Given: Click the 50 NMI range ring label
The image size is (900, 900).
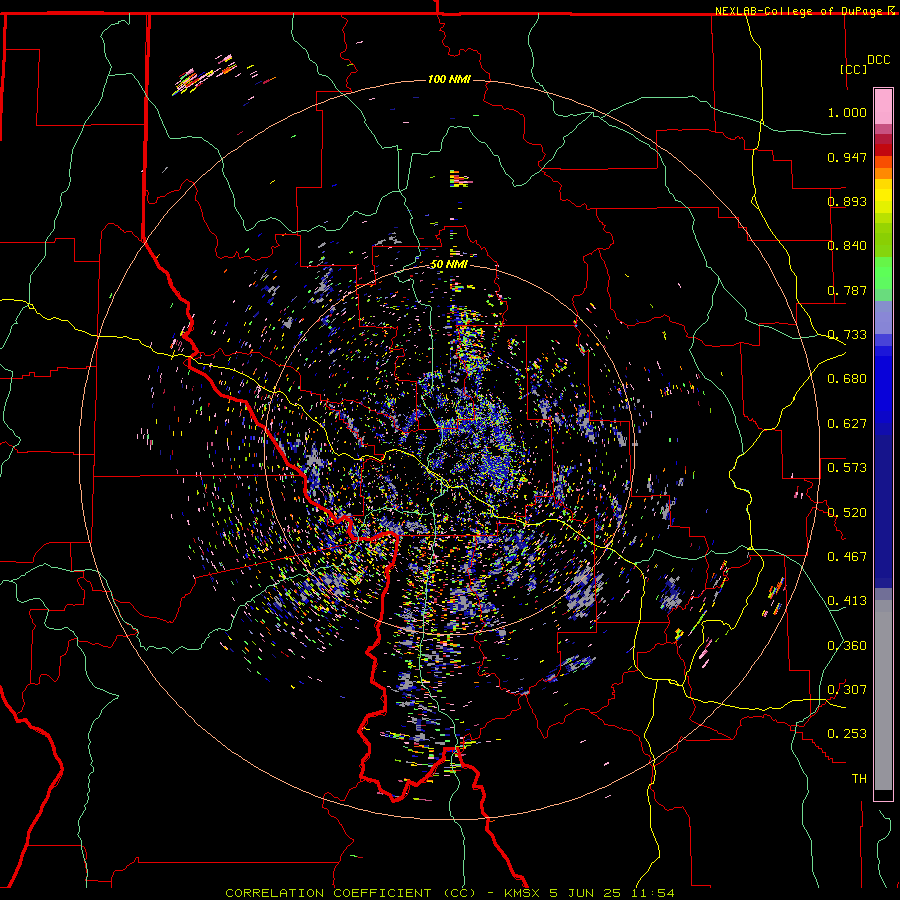Looking at the screenshot, I should [x=449, y=265].
